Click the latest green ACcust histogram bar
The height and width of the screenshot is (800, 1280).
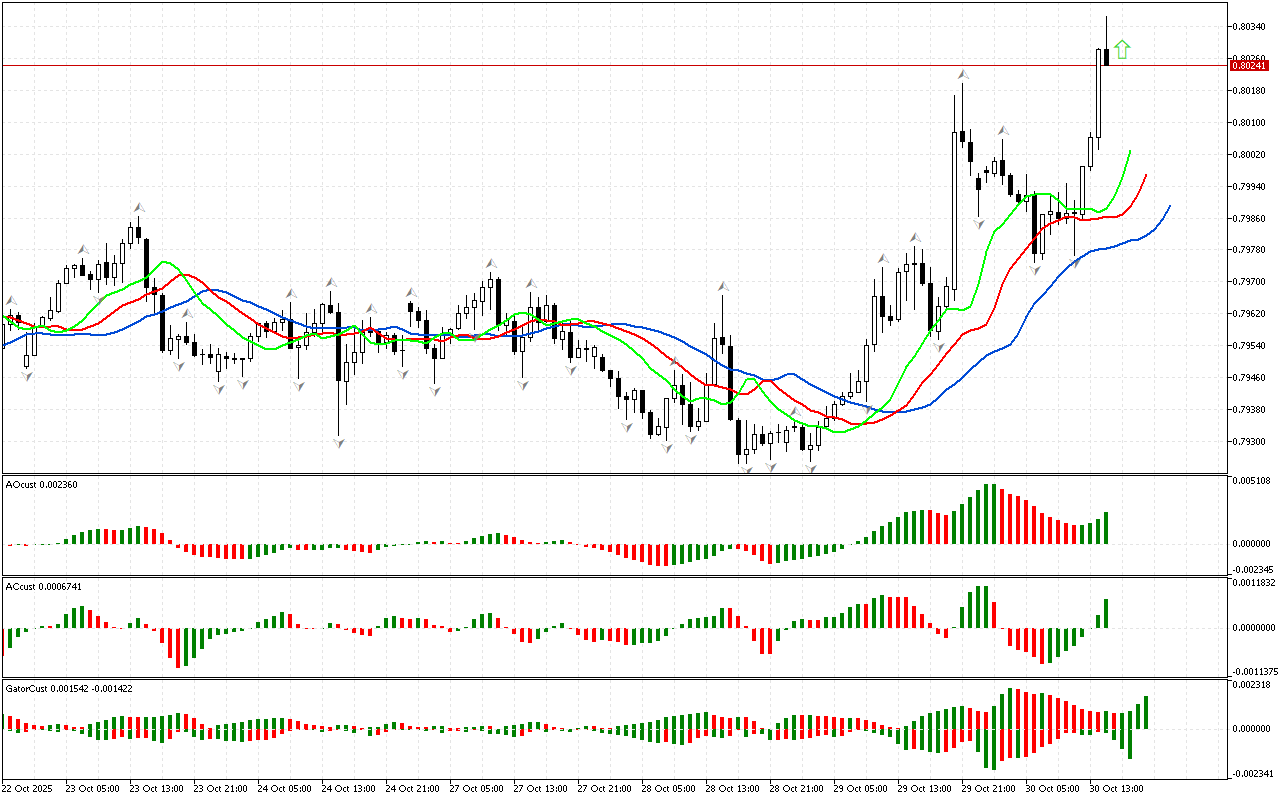point(1107,613)
